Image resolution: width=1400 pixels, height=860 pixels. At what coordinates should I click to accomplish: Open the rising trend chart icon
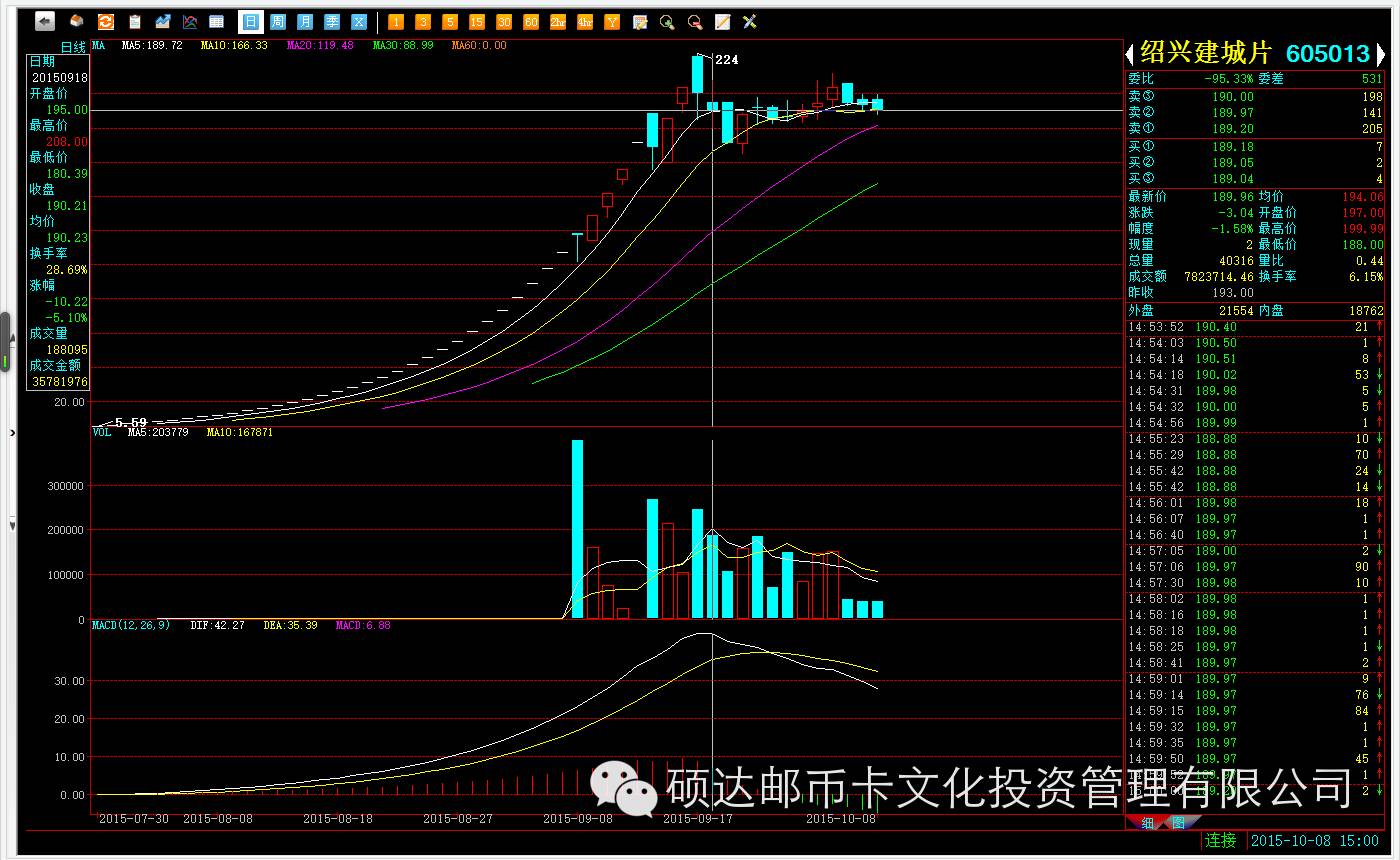162,21
